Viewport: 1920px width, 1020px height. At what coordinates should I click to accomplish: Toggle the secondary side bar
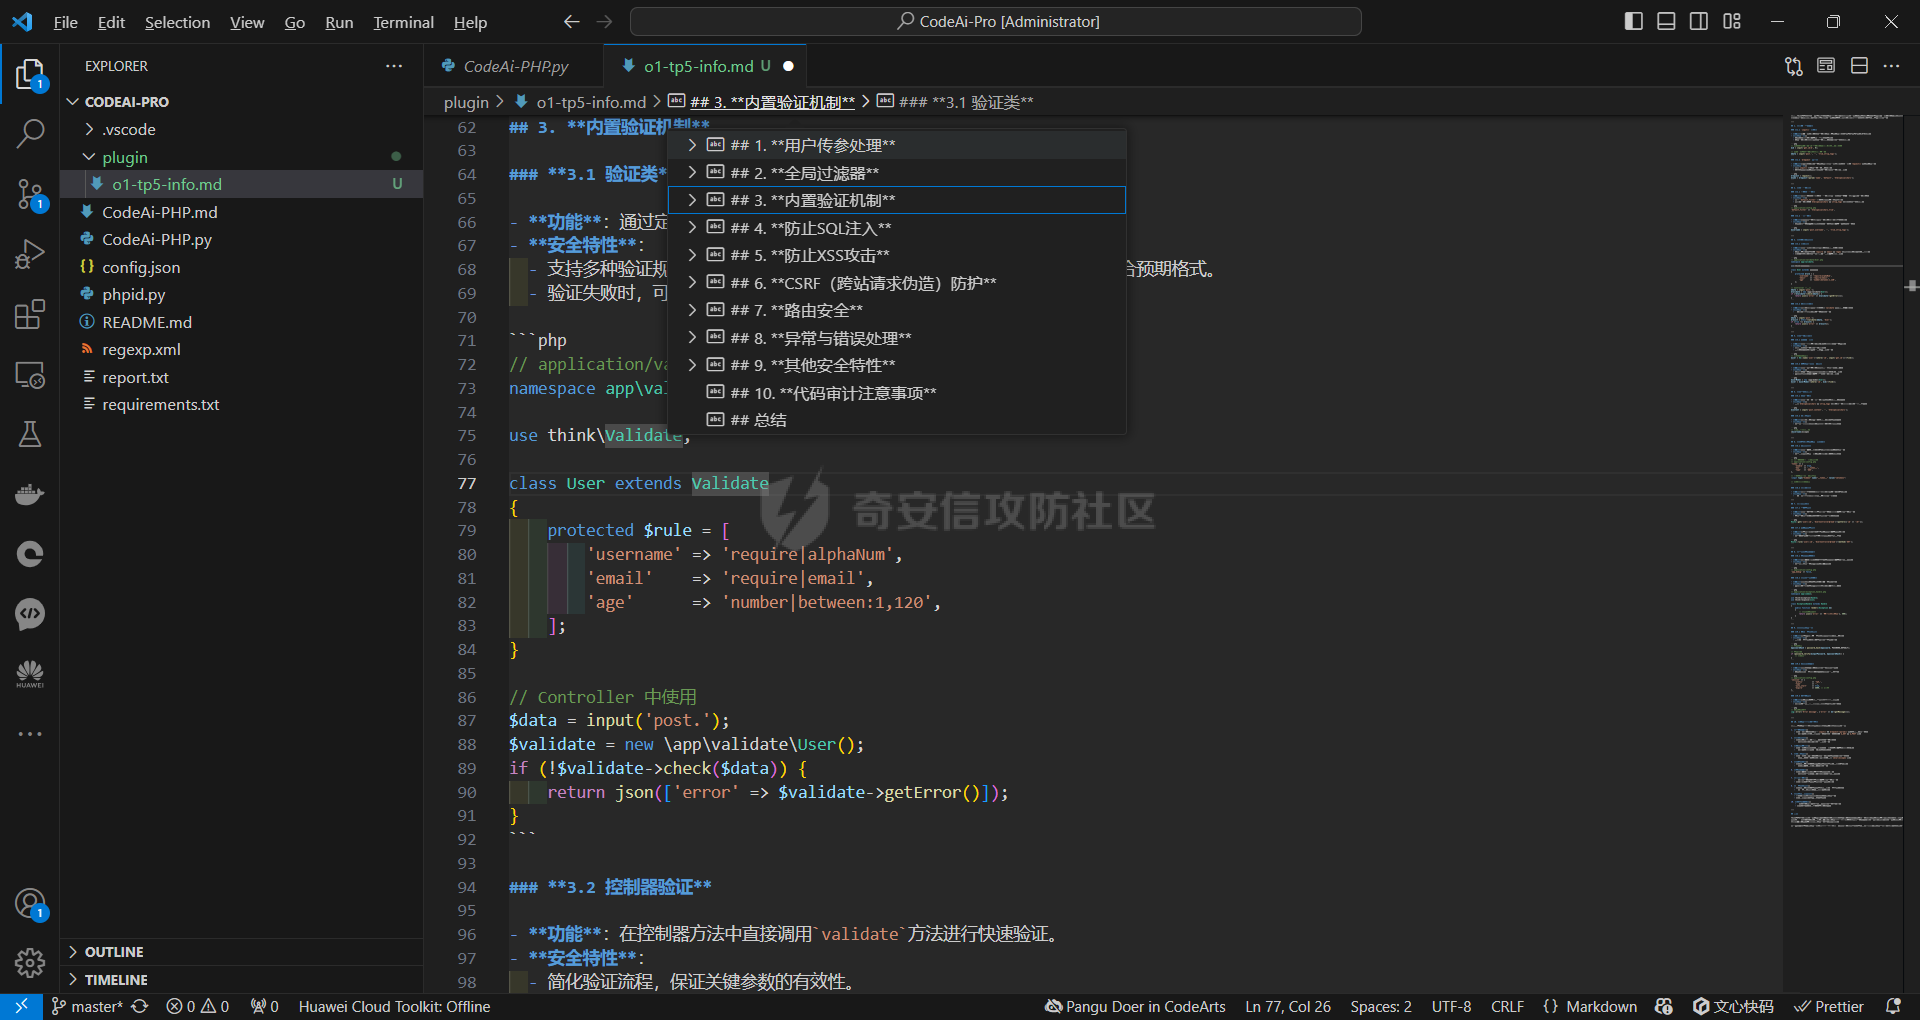coord(1699,21)
